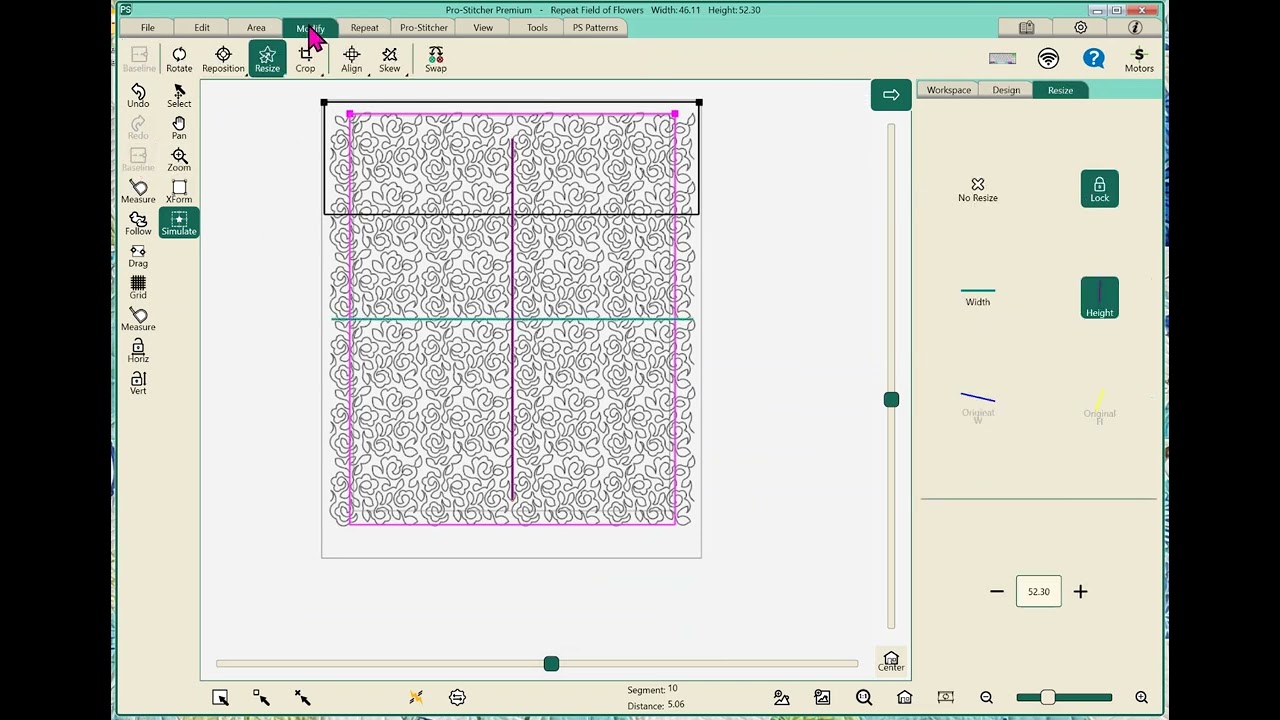Switch to the Workspace panel tab
The width and height of the screenshot is (1280, 720).
[948, 90]
